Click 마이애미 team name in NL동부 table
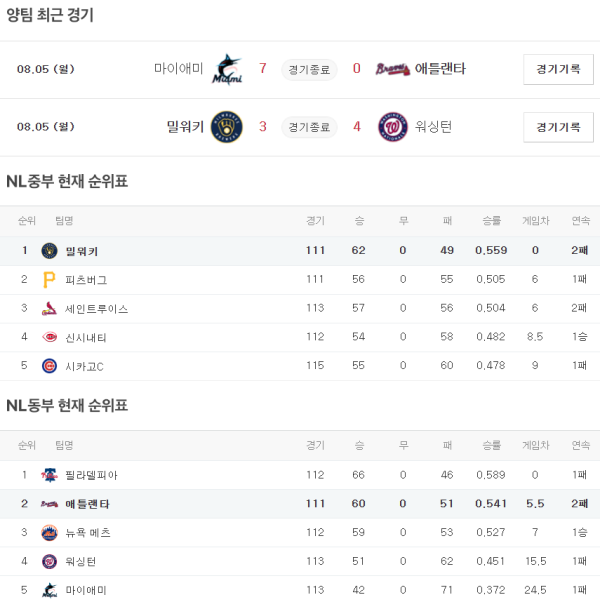600x602 pixels. point(85,591)
